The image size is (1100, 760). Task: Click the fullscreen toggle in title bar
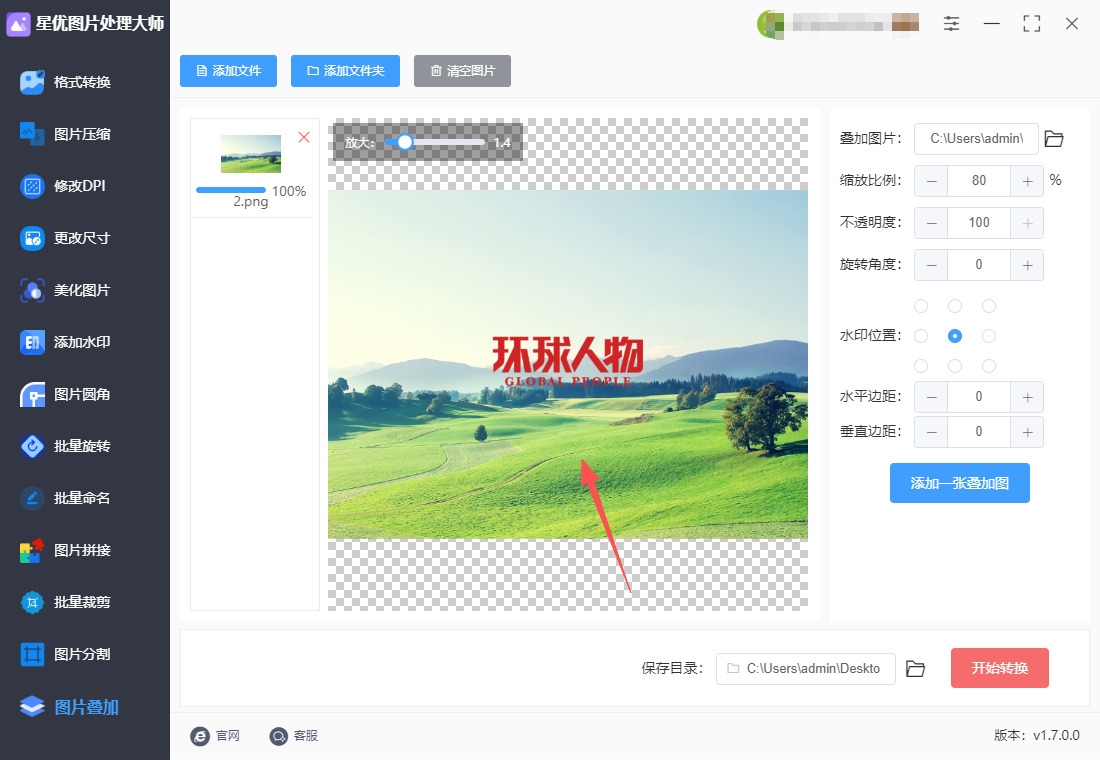1031,24
